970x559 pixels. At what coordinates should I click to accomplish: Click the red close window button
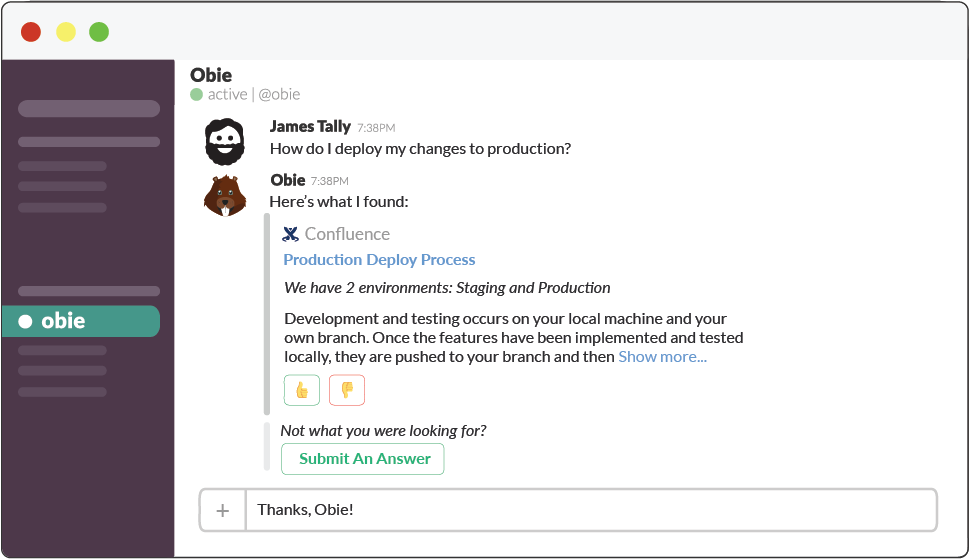tap(31, 31)
